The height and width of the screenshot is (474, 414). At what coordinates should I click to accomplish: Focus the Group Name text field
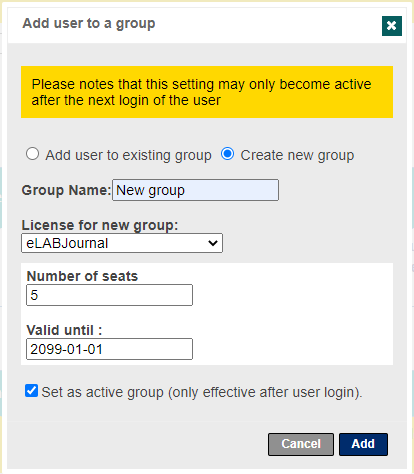[x=195, y=190]
